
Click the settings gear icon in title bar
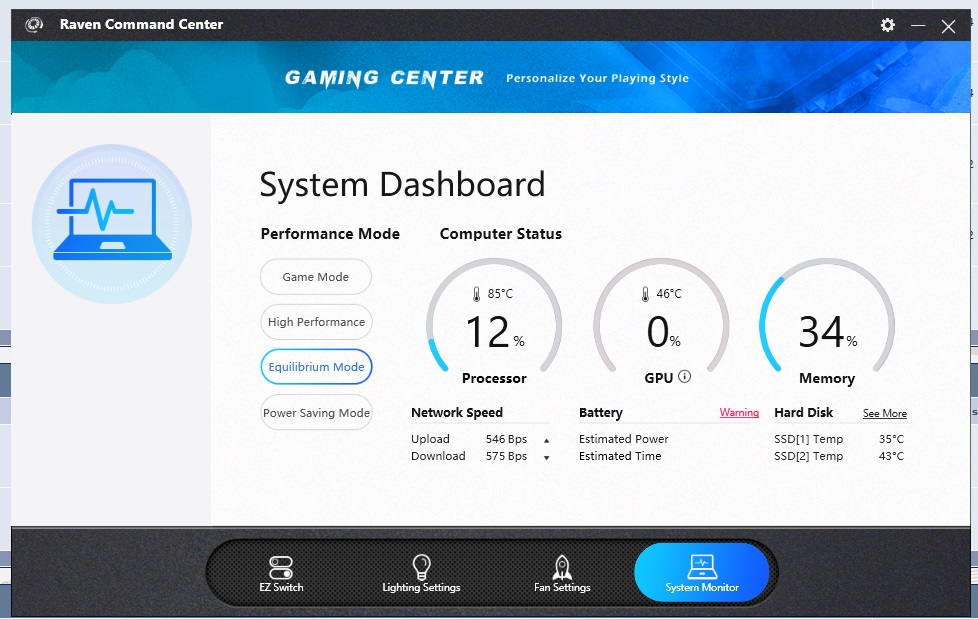point(887,25)
